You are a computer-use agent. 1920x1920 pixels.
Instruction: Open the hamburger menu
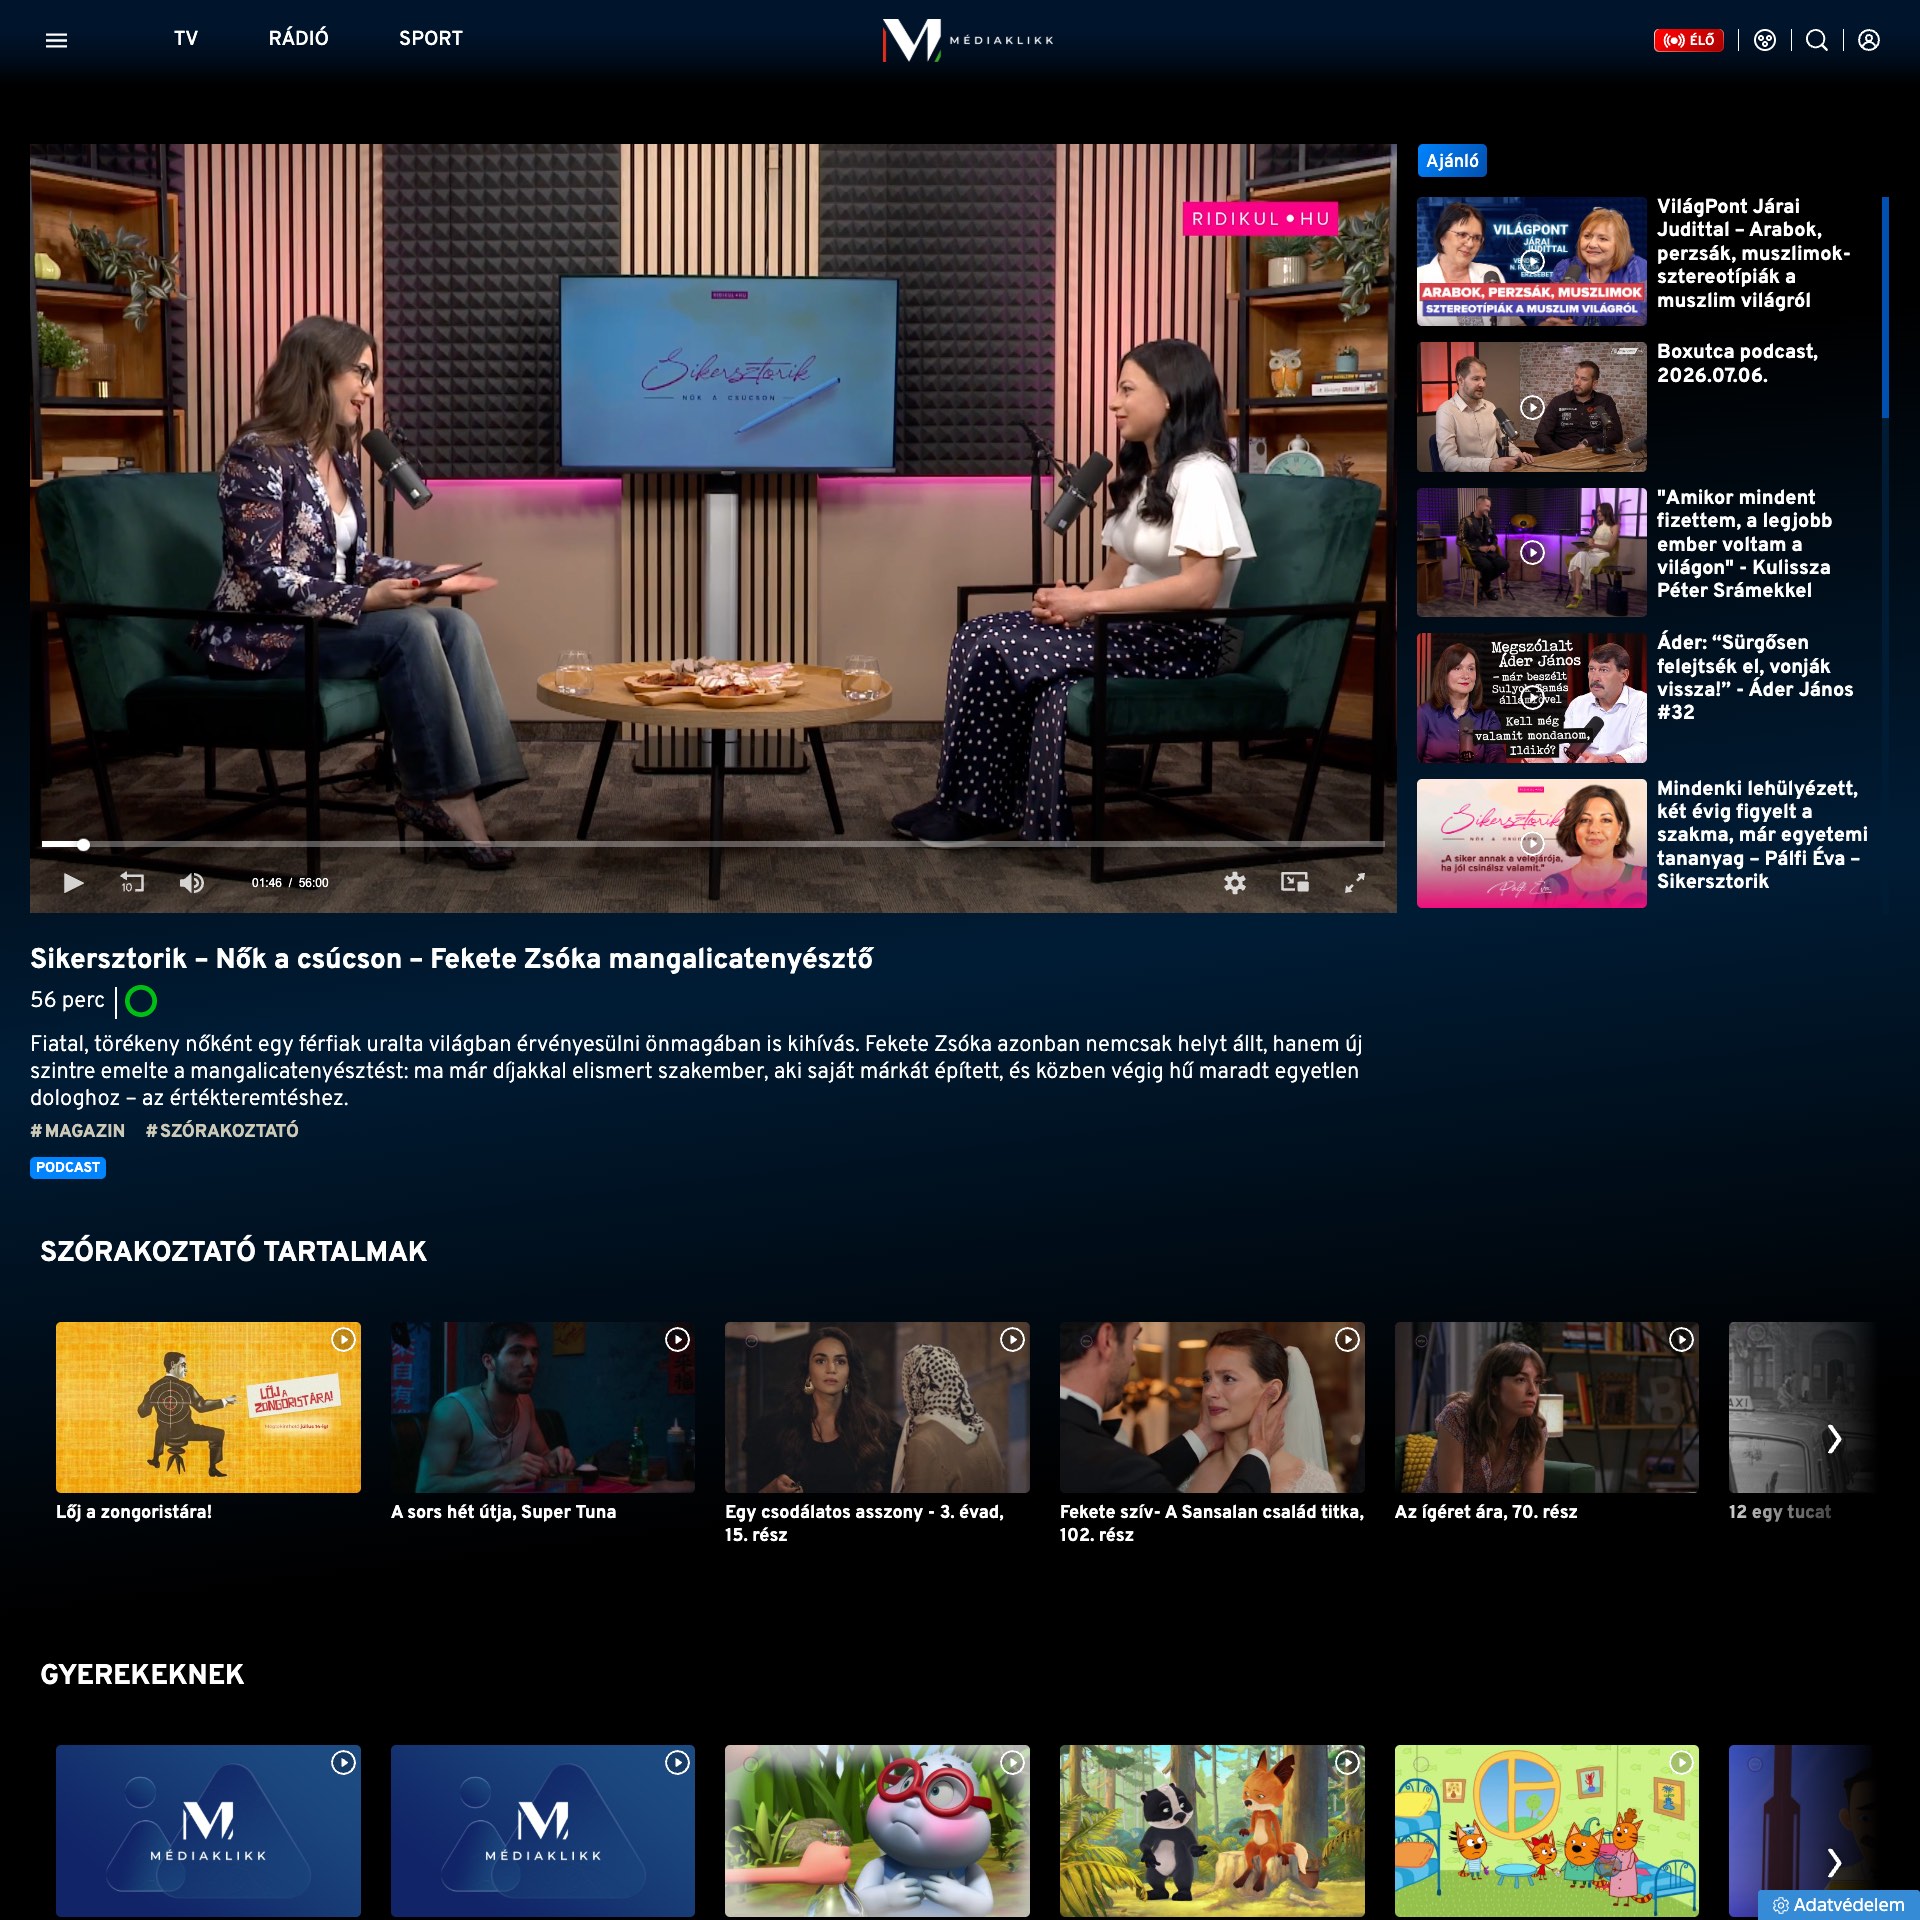click(57, 40)
